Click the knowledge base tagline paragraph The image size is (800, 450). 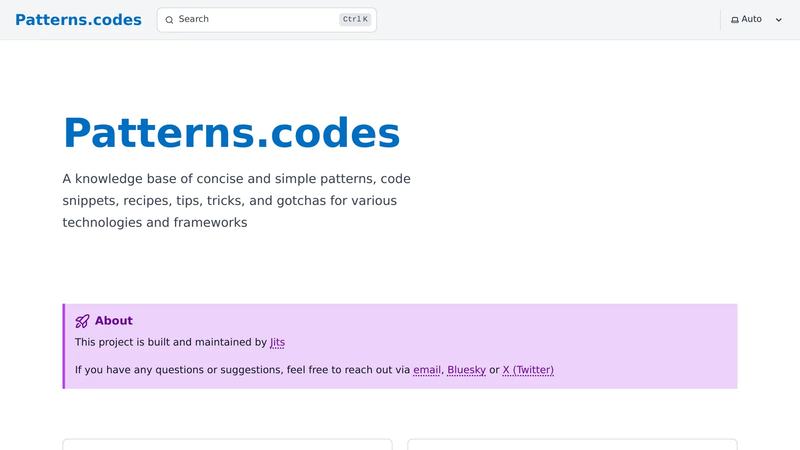237,201
